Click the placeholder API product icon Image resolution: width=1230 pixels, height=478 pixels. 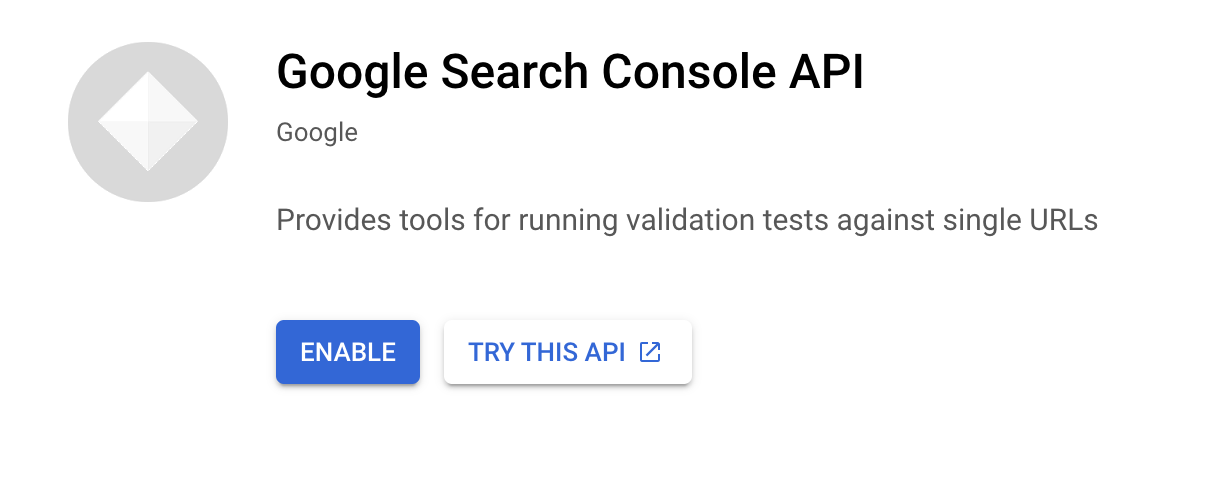(x=148, y=122)
